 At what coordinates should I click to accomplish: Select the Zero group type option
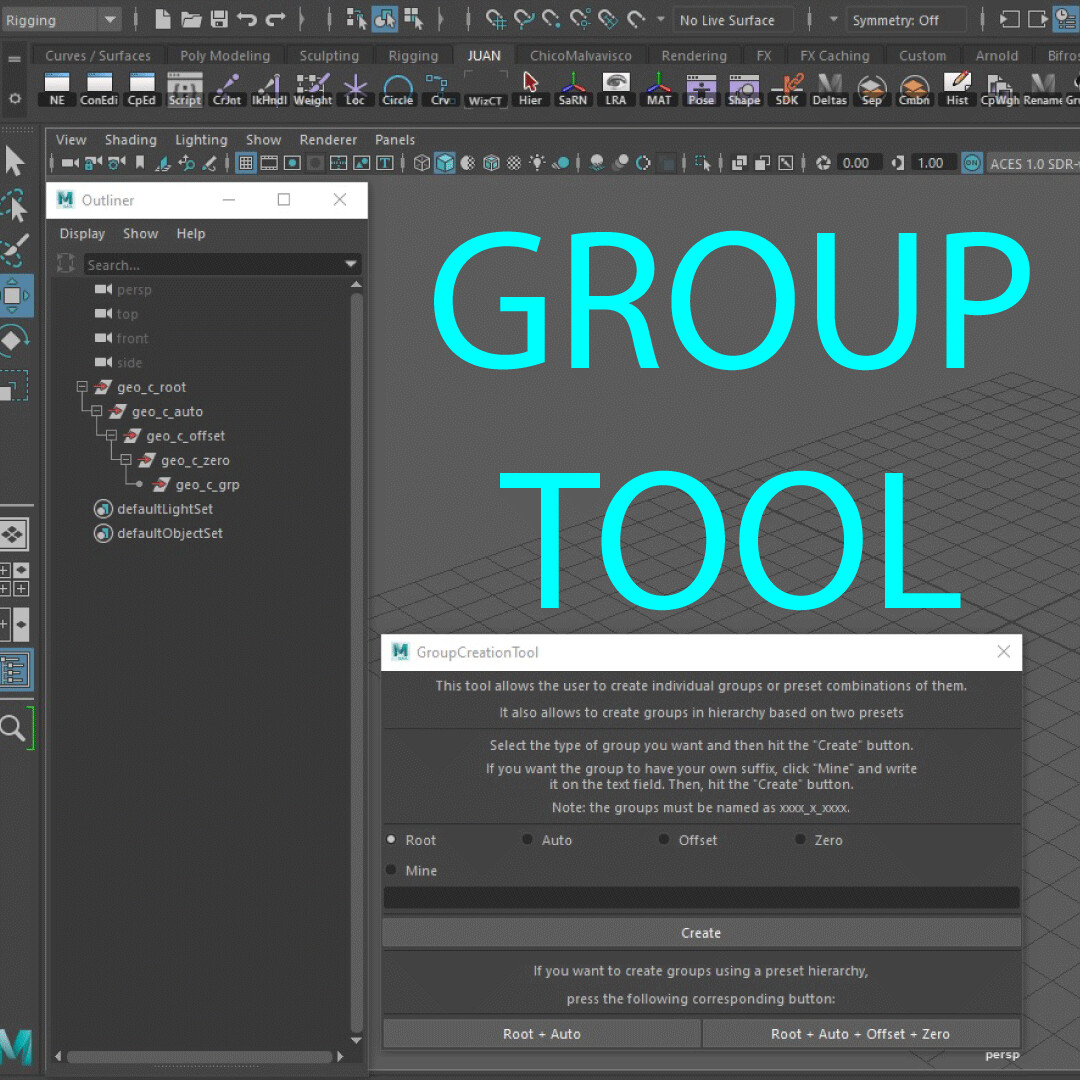pos(801,840)
